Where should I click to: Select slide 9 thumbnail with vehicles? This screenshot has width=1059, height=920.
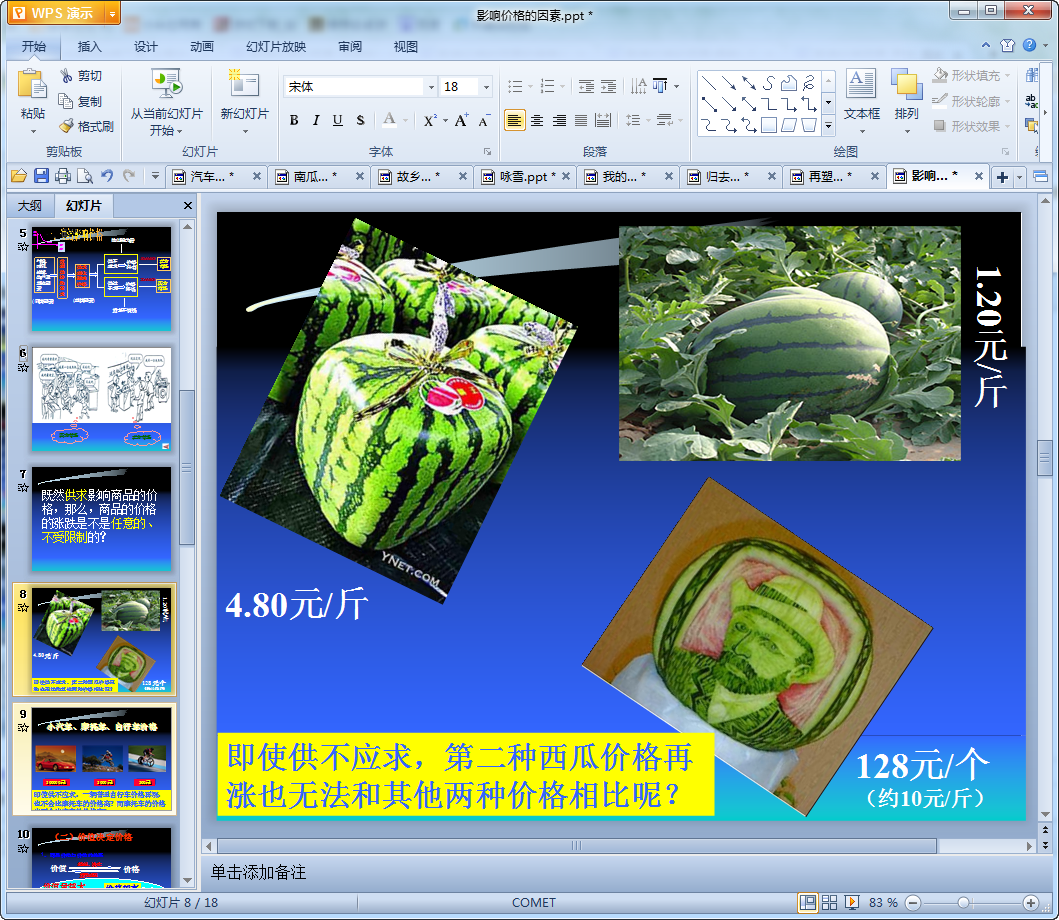pyautogui.click(x=101, y=759)
